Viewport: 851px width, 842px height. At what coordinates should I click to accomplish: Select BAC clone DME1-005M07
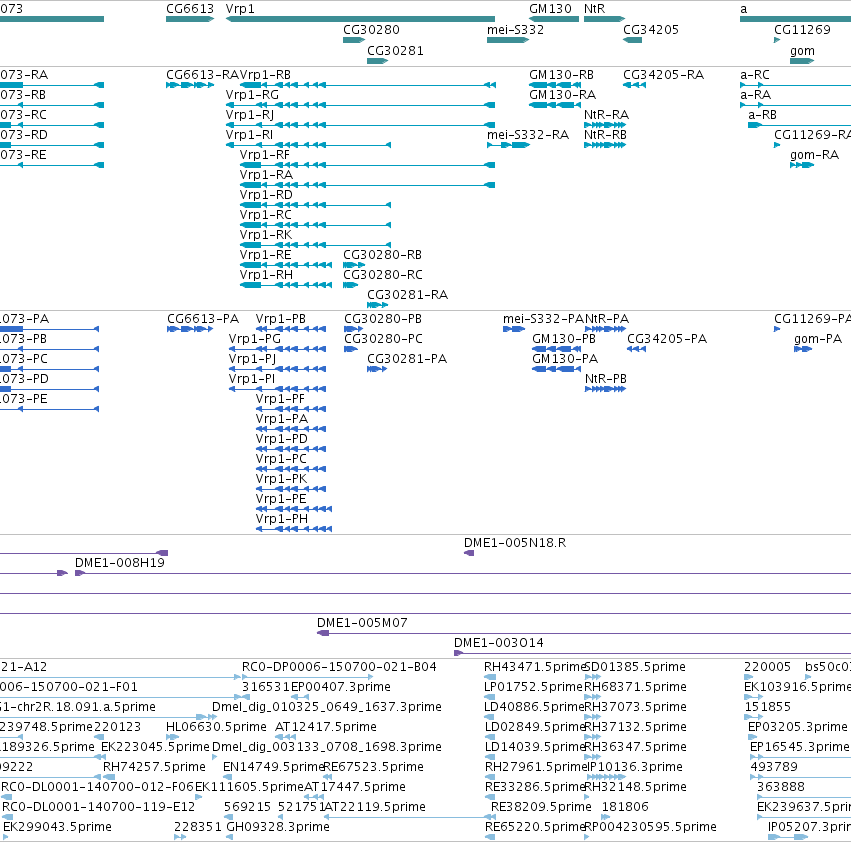click(584, 633)
